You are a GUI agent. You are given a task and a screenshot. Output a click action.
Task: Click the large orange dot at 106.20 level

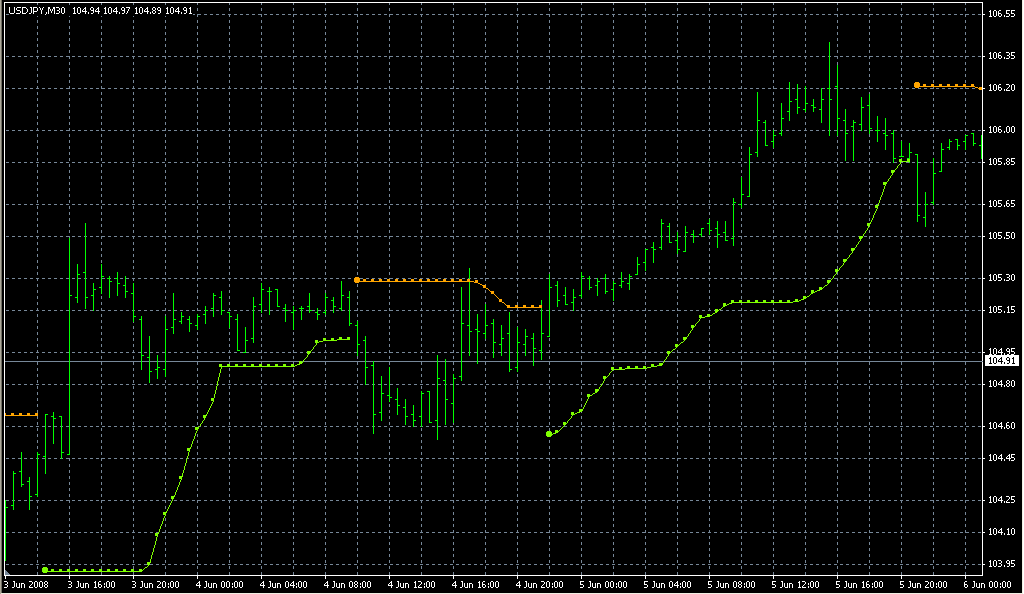point(917,85)
